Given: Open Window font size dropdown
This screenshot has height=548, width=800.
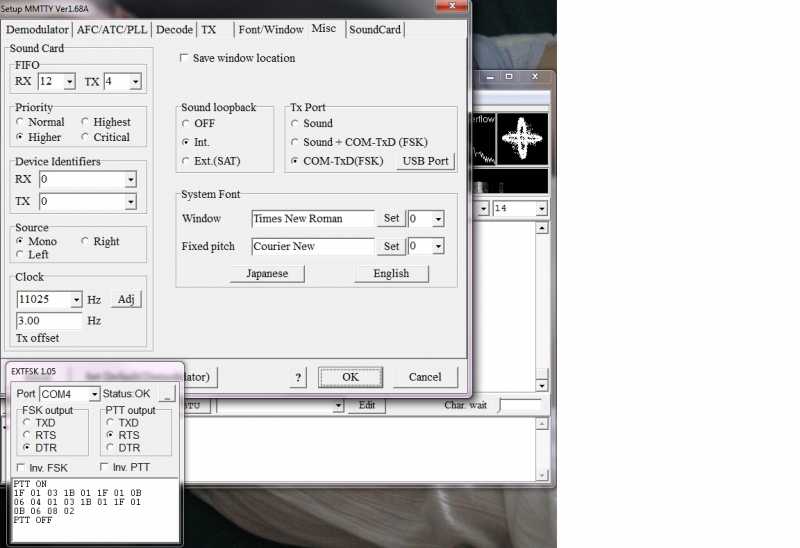Looking at the screenshot, I should pyautogui.click(x=438, y=219).
